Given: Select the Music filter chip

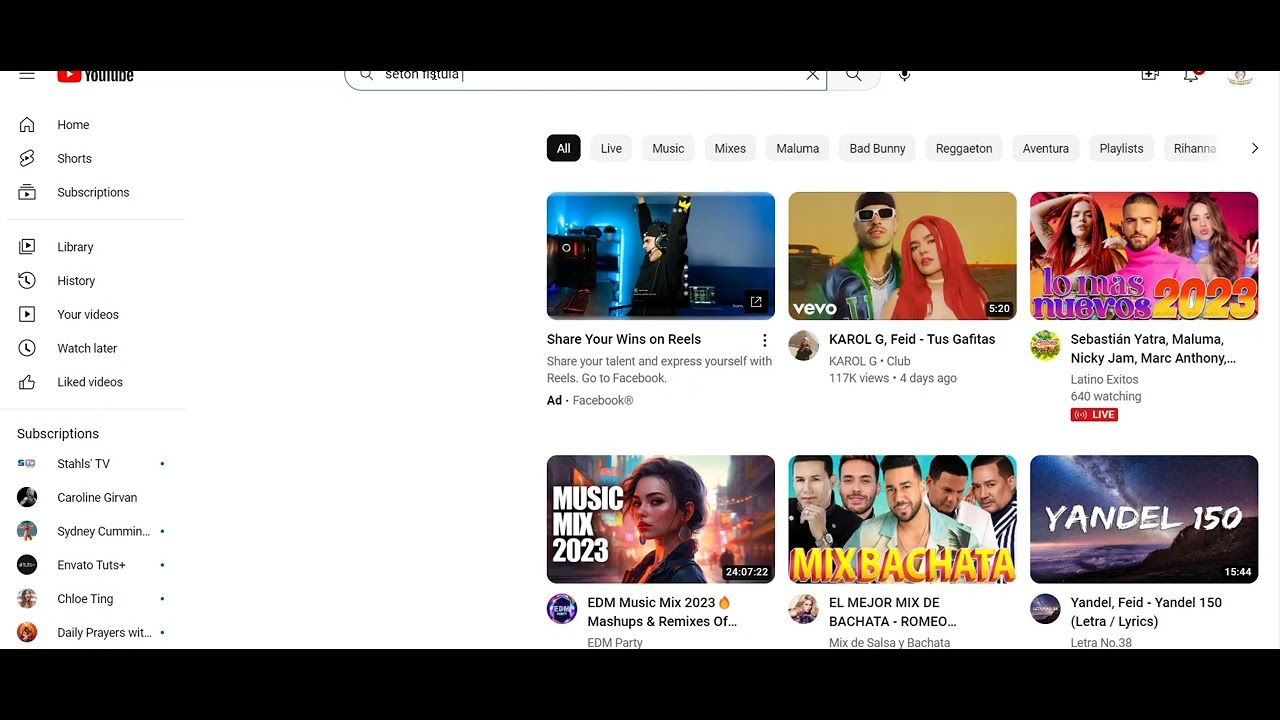Looking at the screenshot, I should click(668, 148).
